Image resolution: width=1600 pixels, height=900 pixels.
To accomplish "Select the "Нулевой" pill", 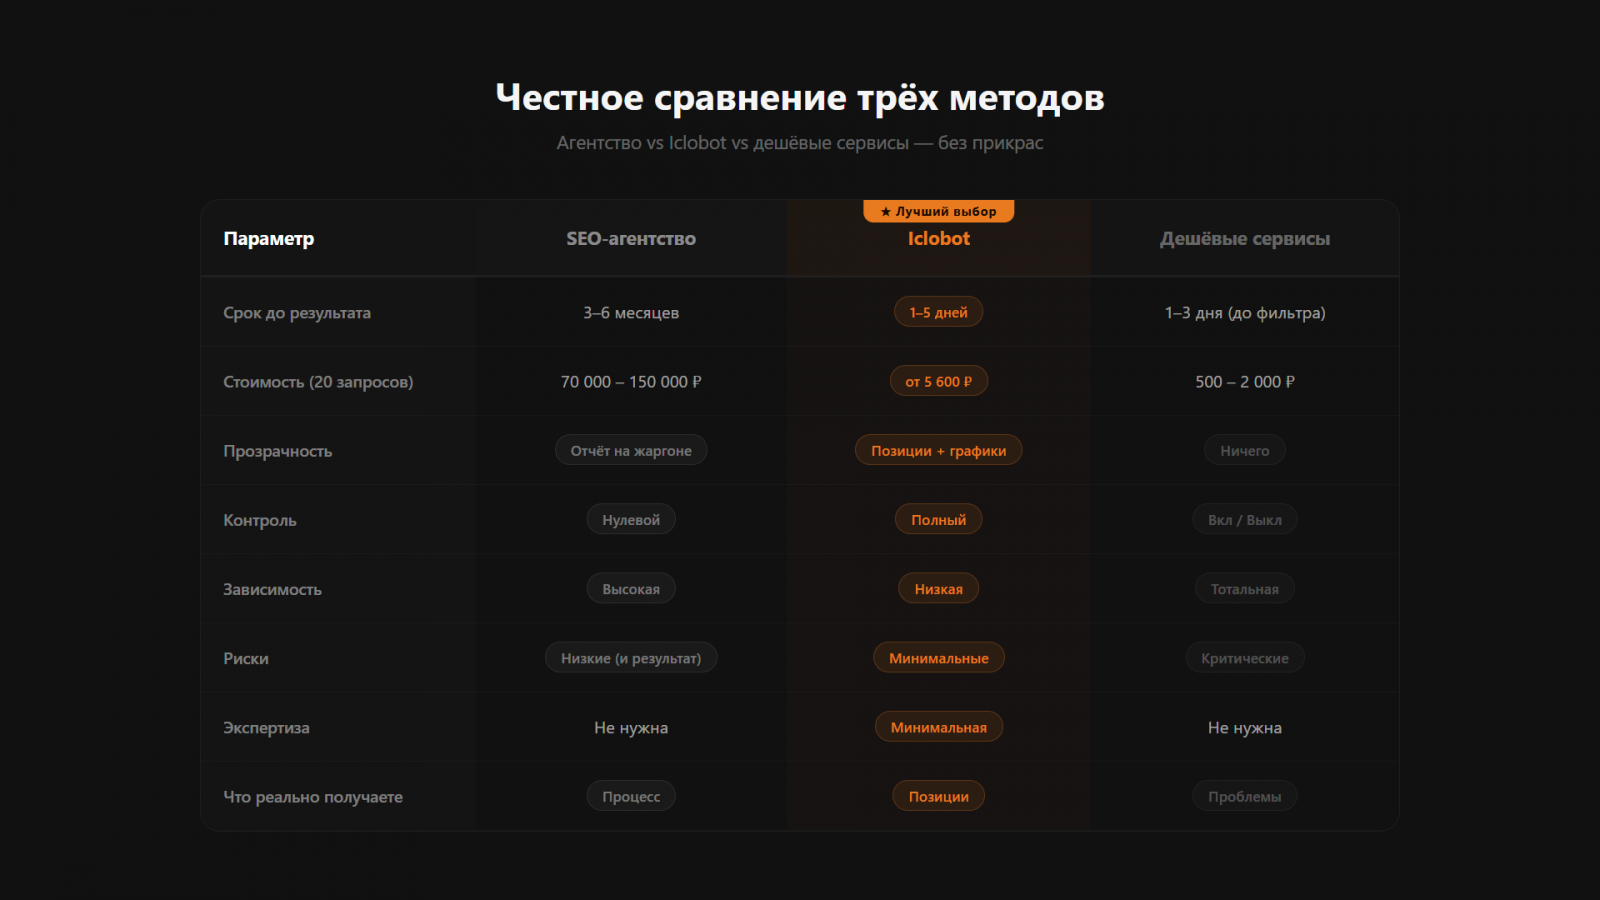I will click(x=631, y=519).
